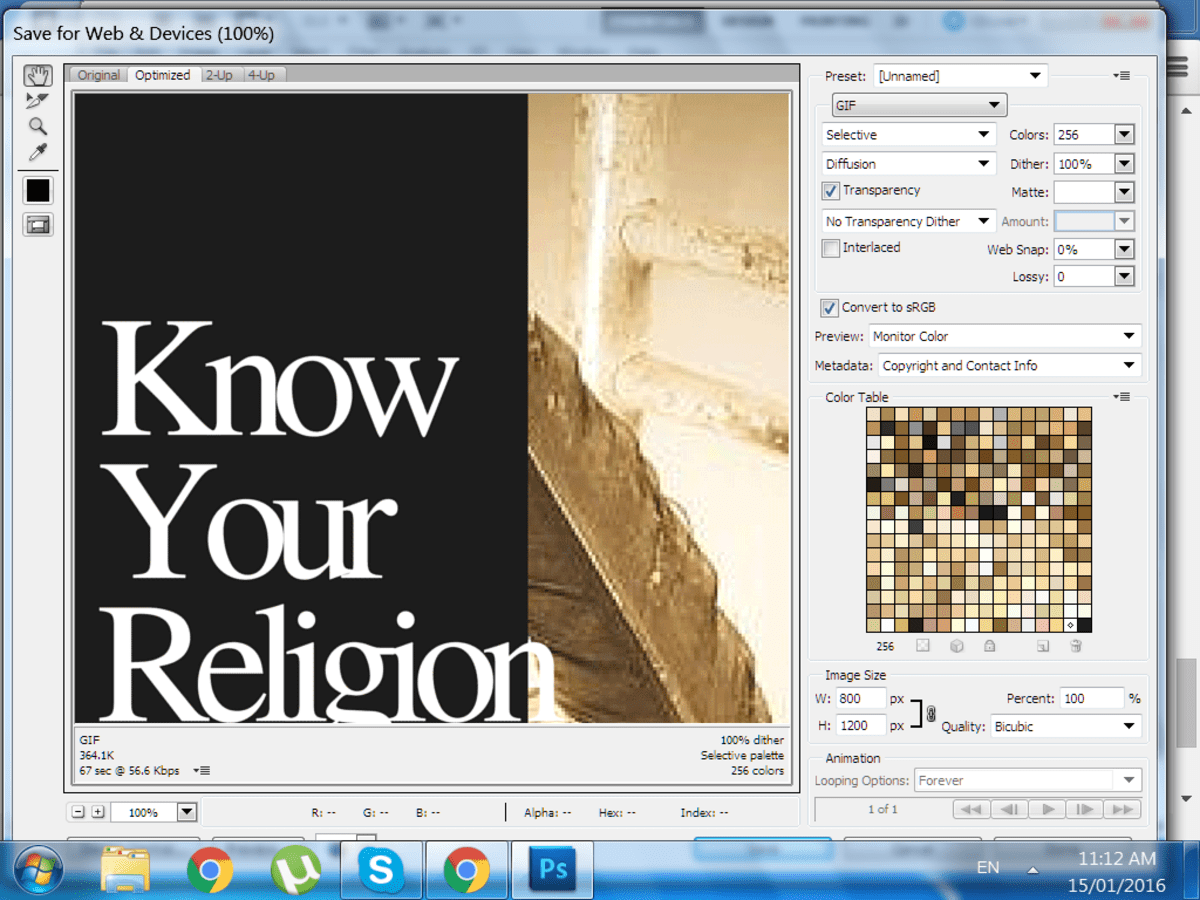Screen dimensions: 1200x900
Task: Click the clock showing 11:12 AM
Action: click(1116, 858)
